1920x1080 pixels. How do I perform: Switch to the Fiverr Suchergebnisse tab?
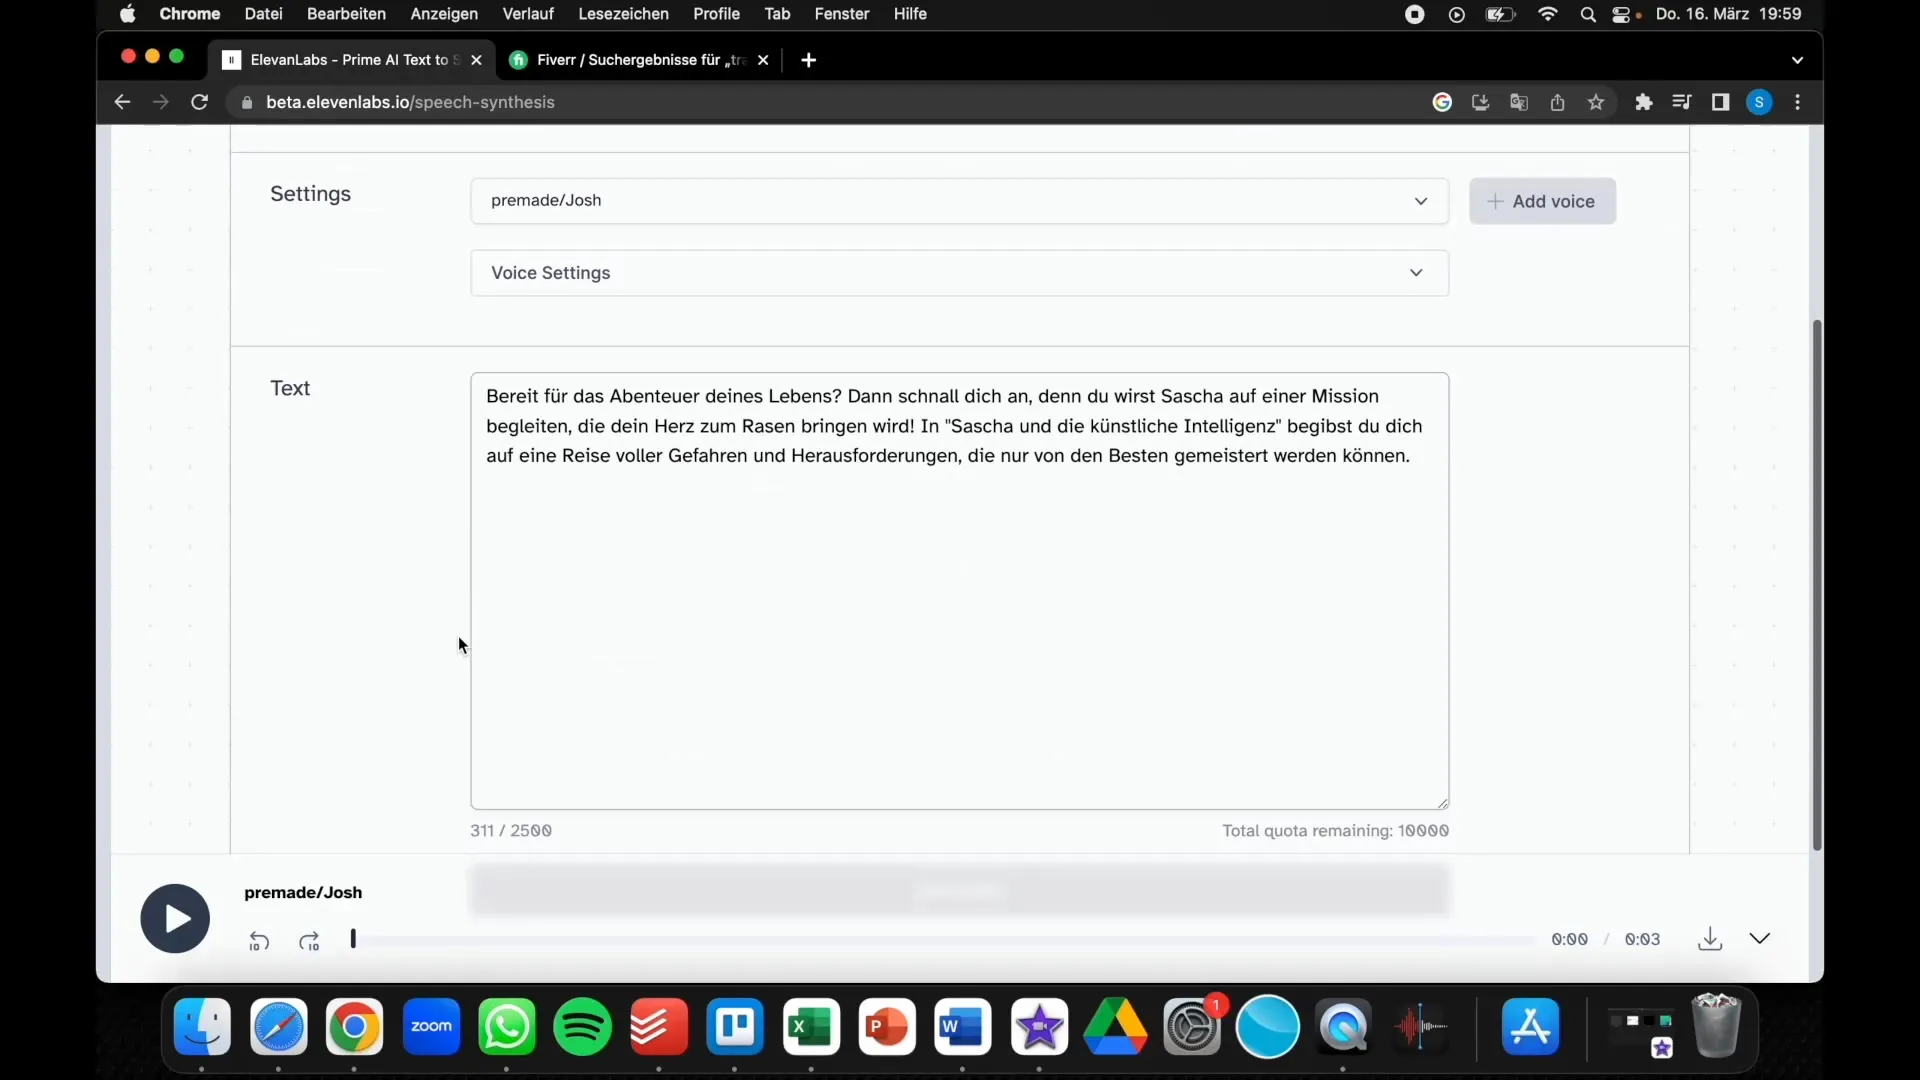(640, 60)
